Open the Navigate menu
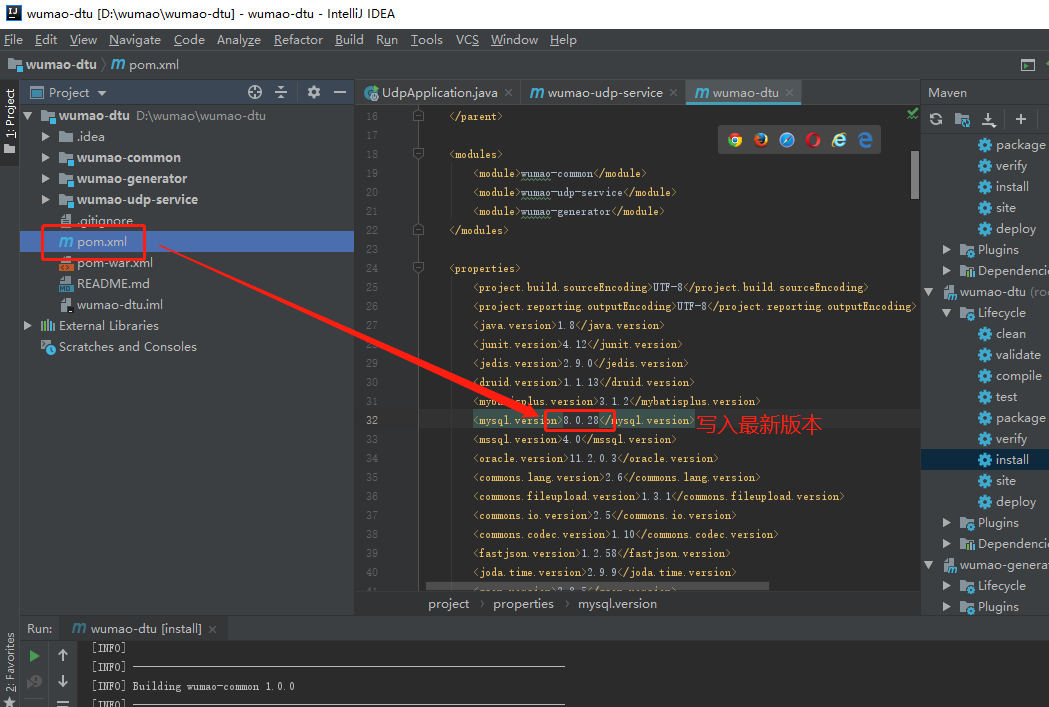The width and height of the screenshot is (1049, 707). click(134, 39)
